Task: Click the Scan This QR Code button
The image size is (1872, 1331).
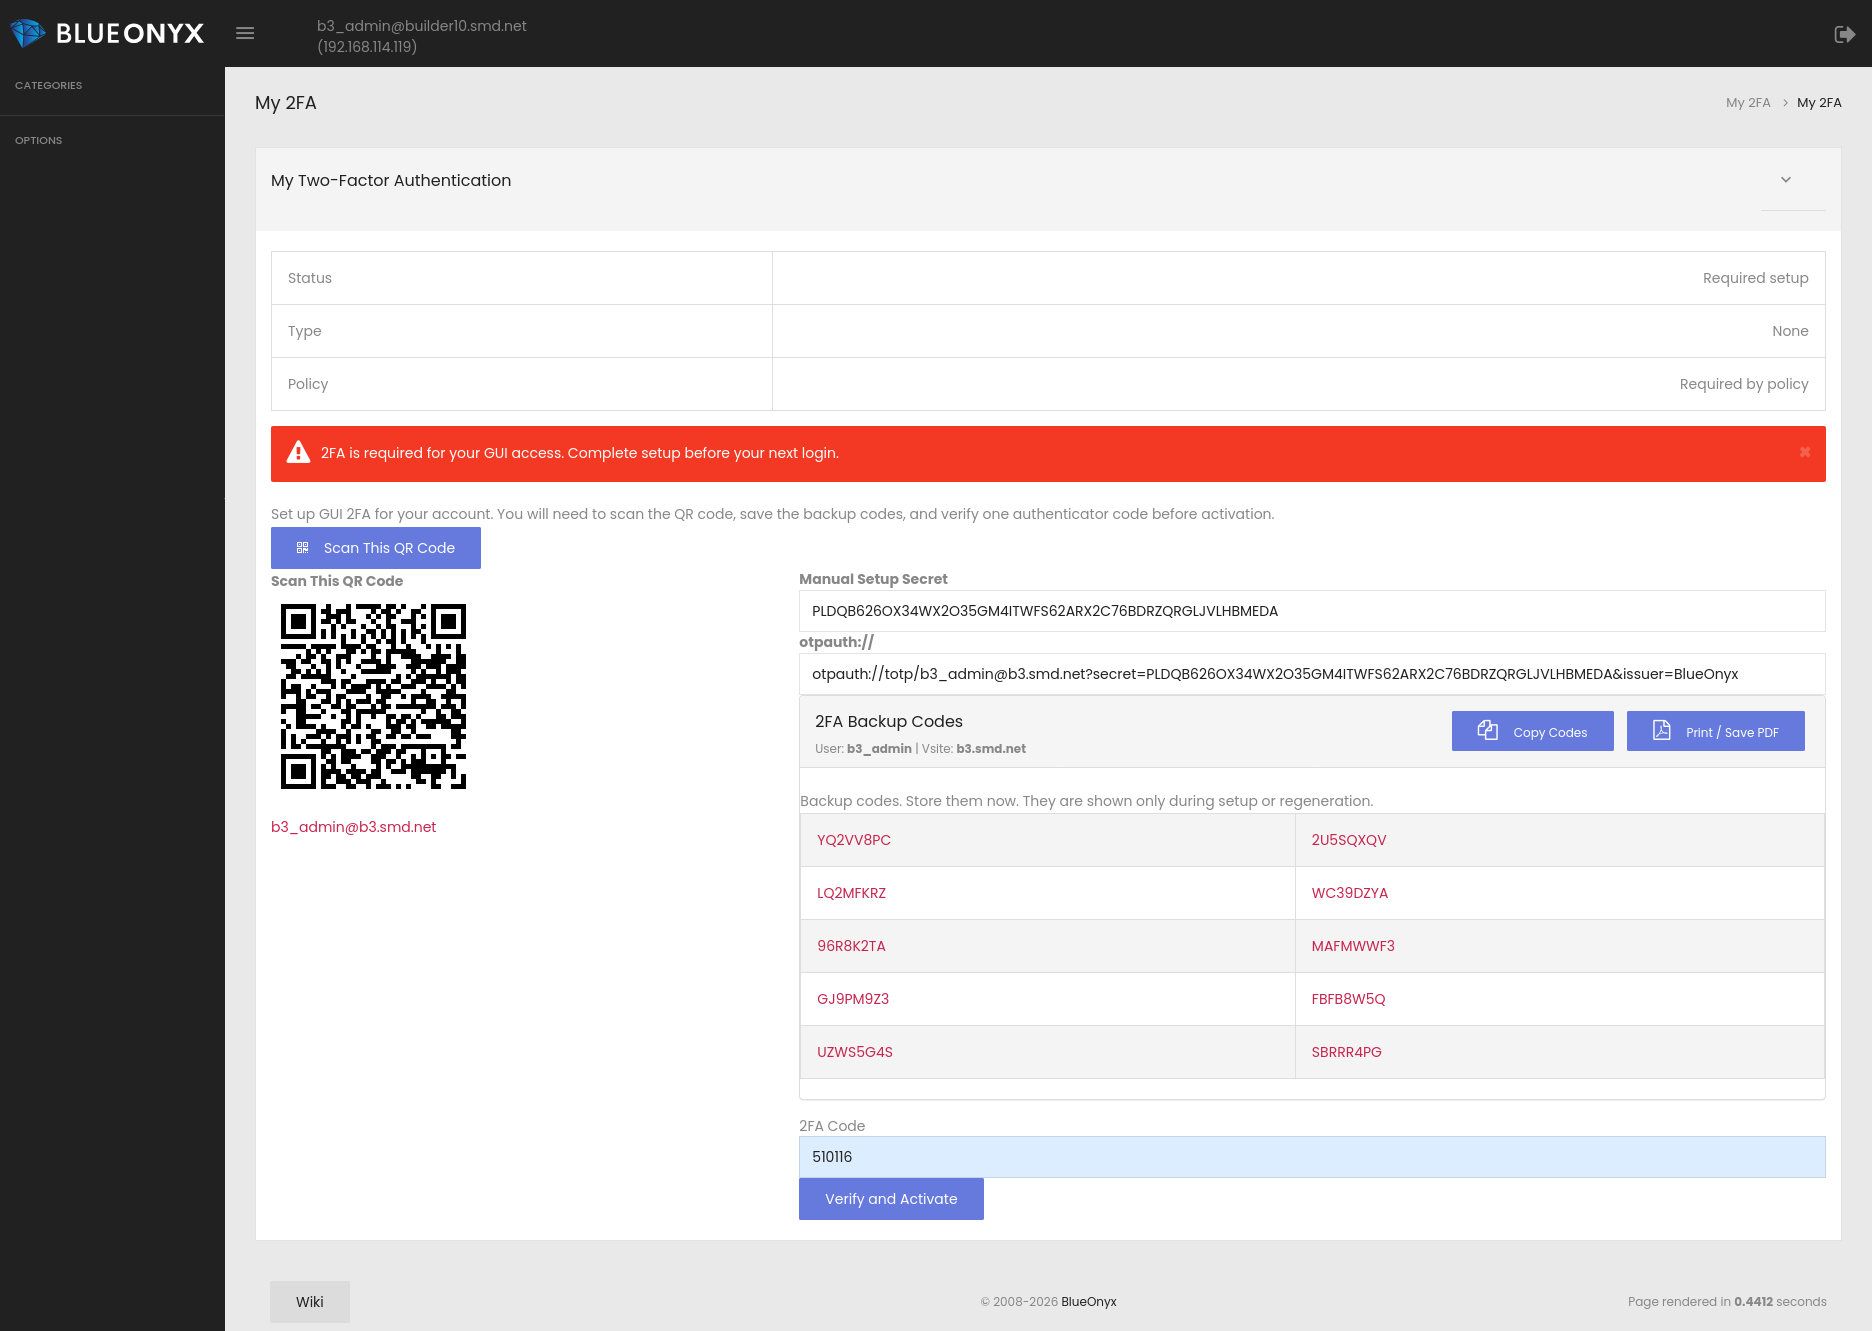Action: tap(376, 548)
